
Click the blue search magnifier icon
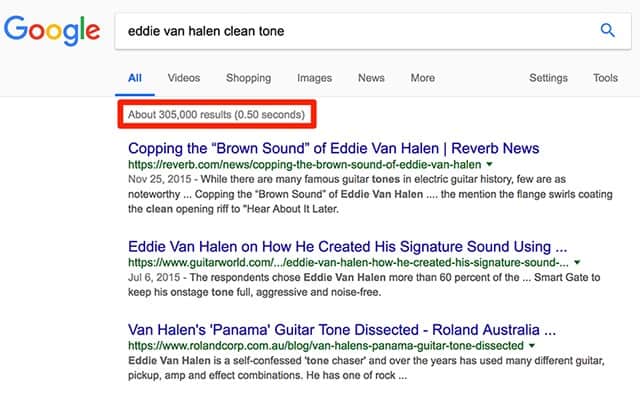(x=607, y=31)
